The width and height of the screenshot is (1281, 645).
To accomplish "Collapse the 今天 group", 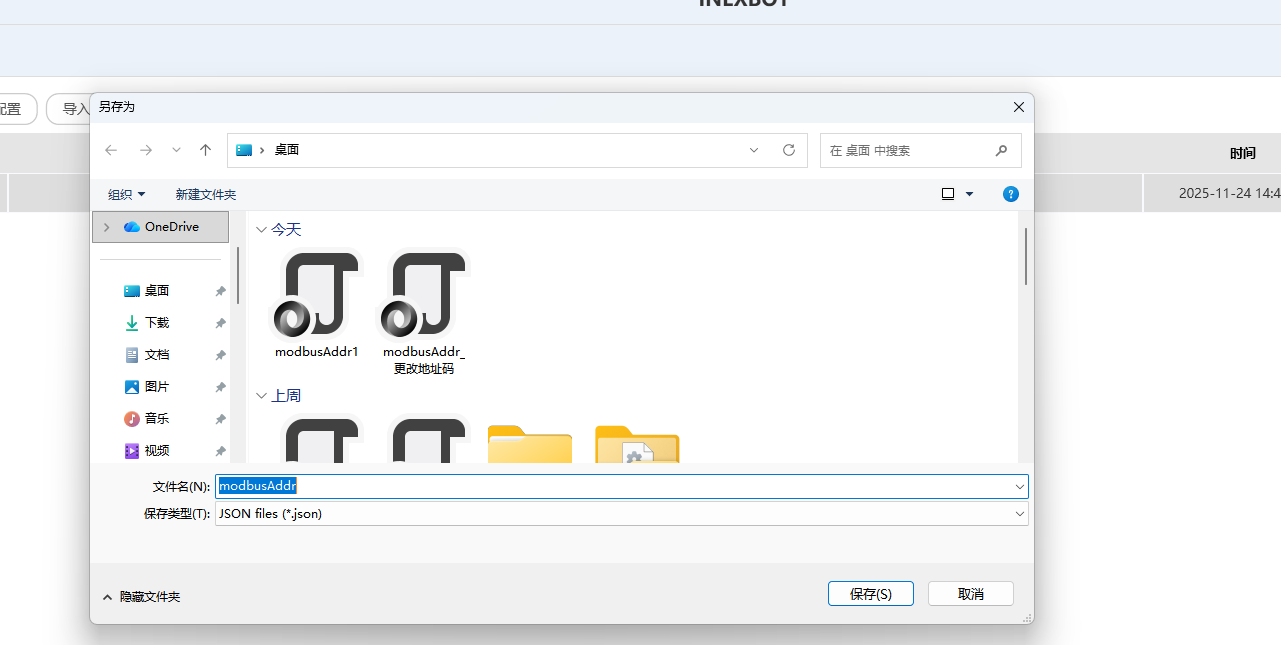I will pyautogui.click(x=262, y=230).
